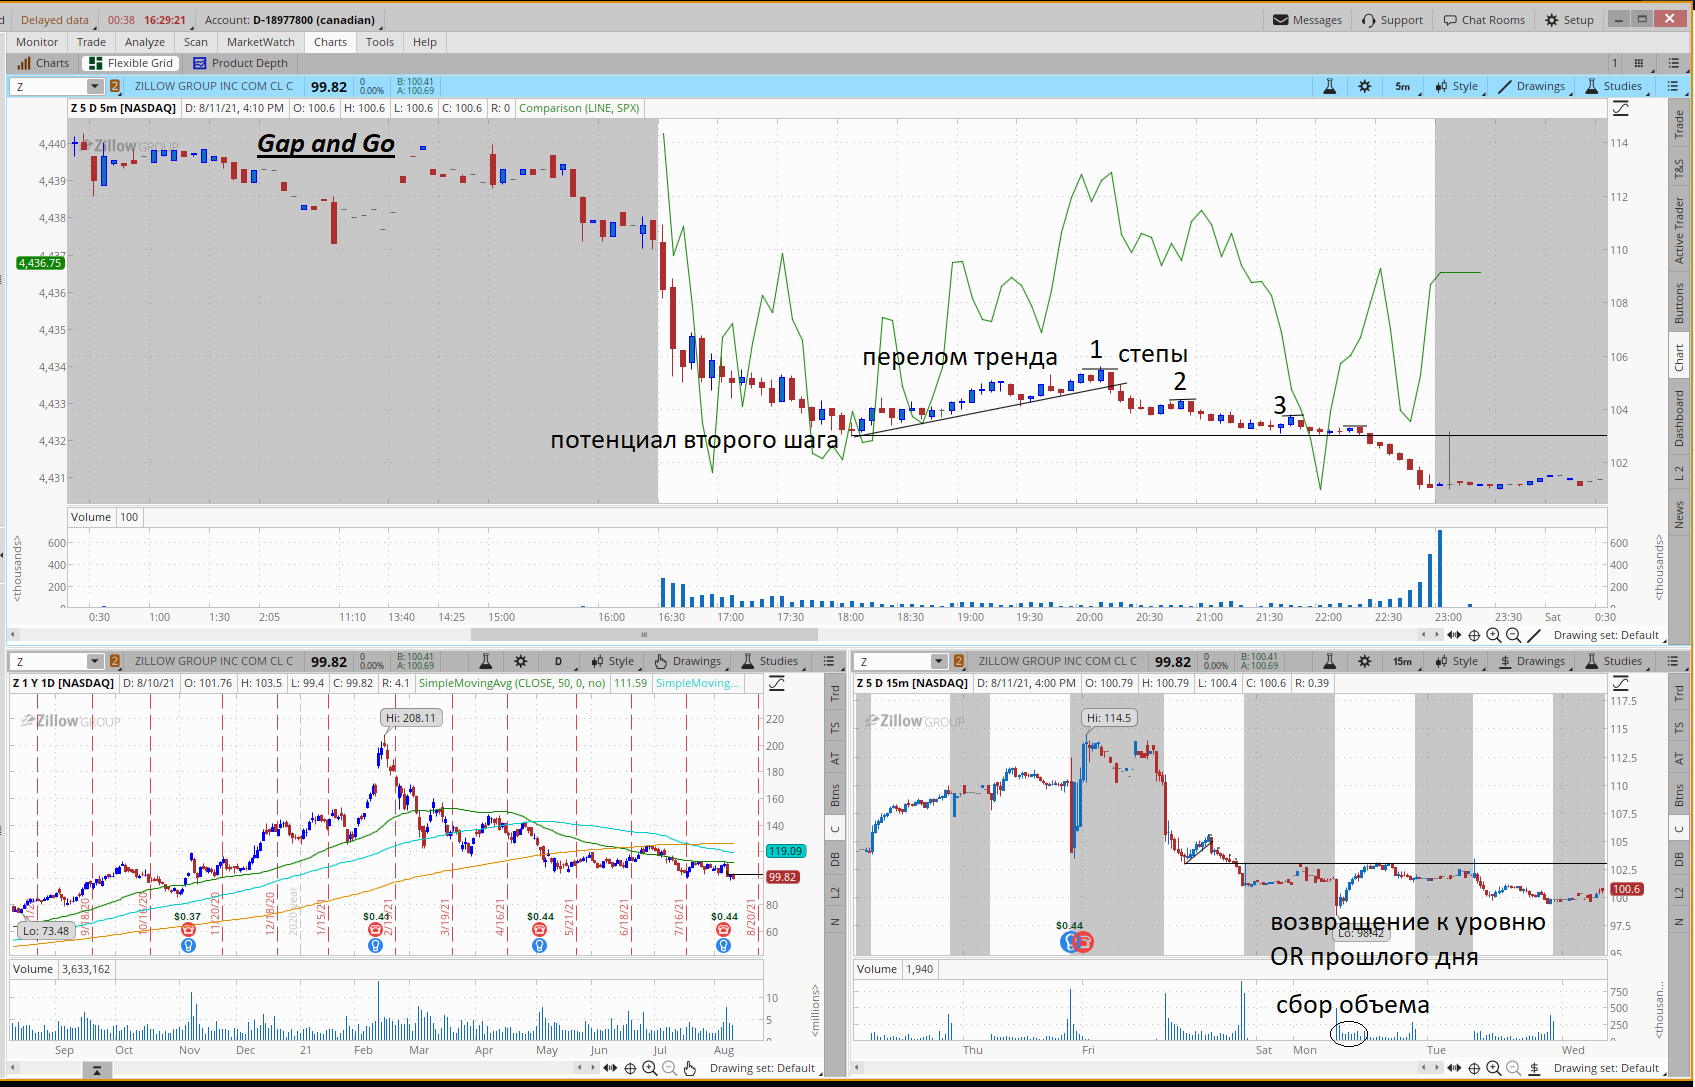Open share/flask icon in top chart toolbar
Image resolution: width=1695 pixels, height=1087 pixels.
click(x=1329, y=87)
